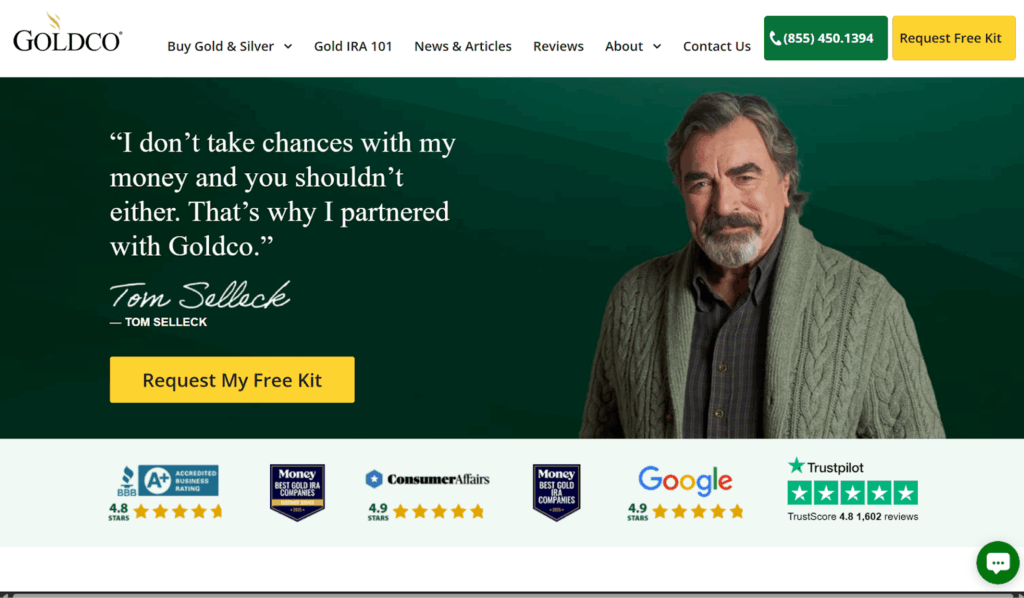Viewport: 1024px width, 598px height.
Task: Open the ConsumerAffairs rating logo
Action: click(x=427, y=479)
